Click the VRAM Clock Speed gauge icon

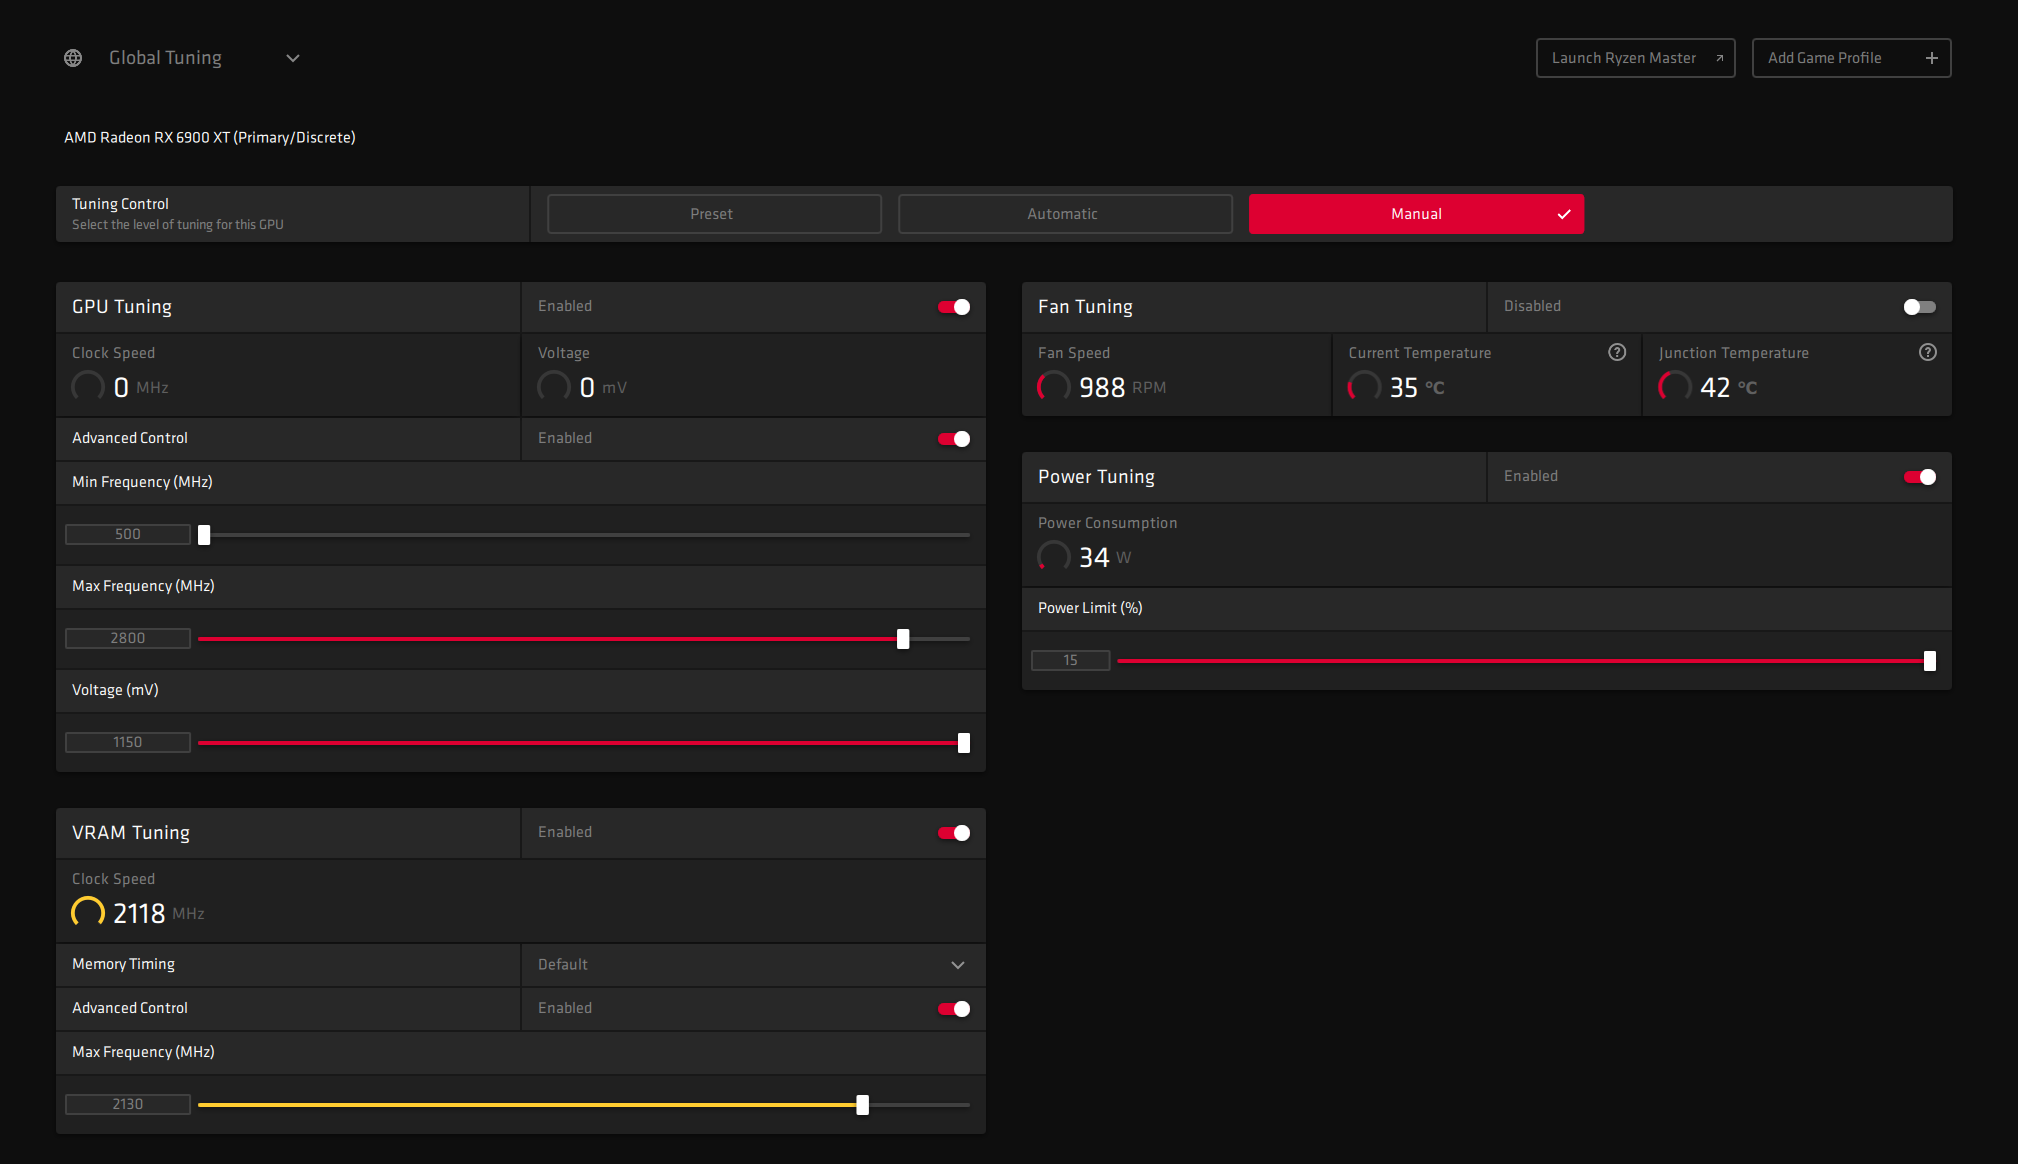88,912
